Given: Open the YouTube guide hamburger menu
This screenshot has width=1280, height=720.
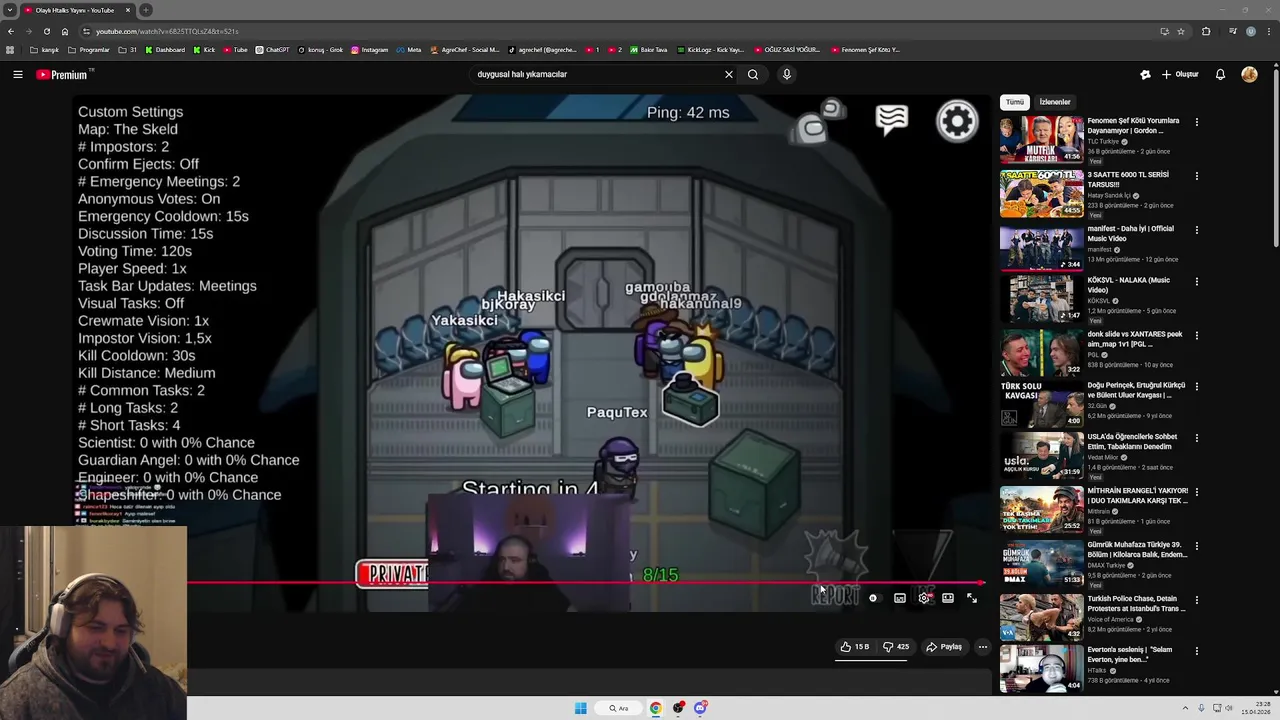Looking at the screenshot, I should click(x=17, y=74).
